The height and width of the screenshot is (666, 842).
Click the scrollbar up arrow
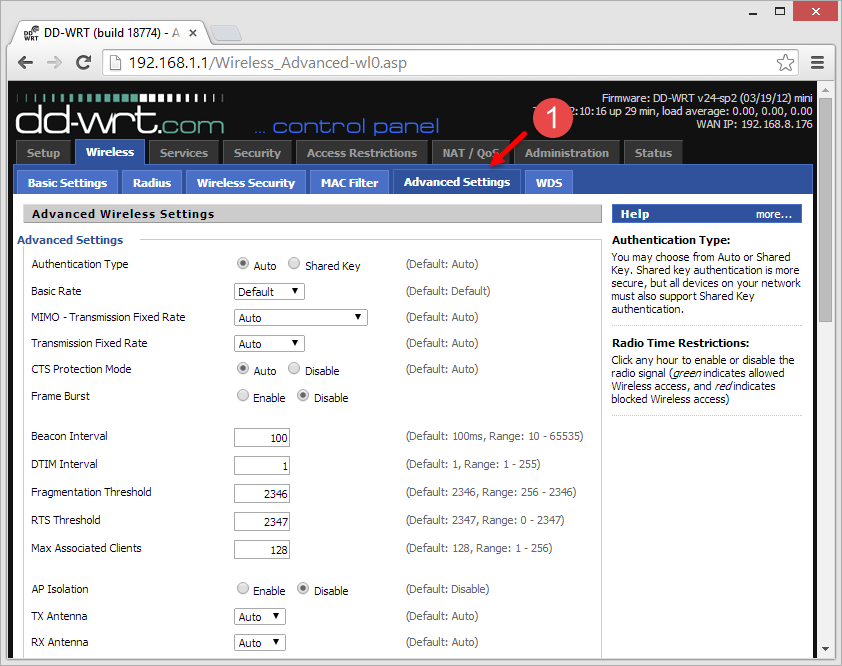825,90
